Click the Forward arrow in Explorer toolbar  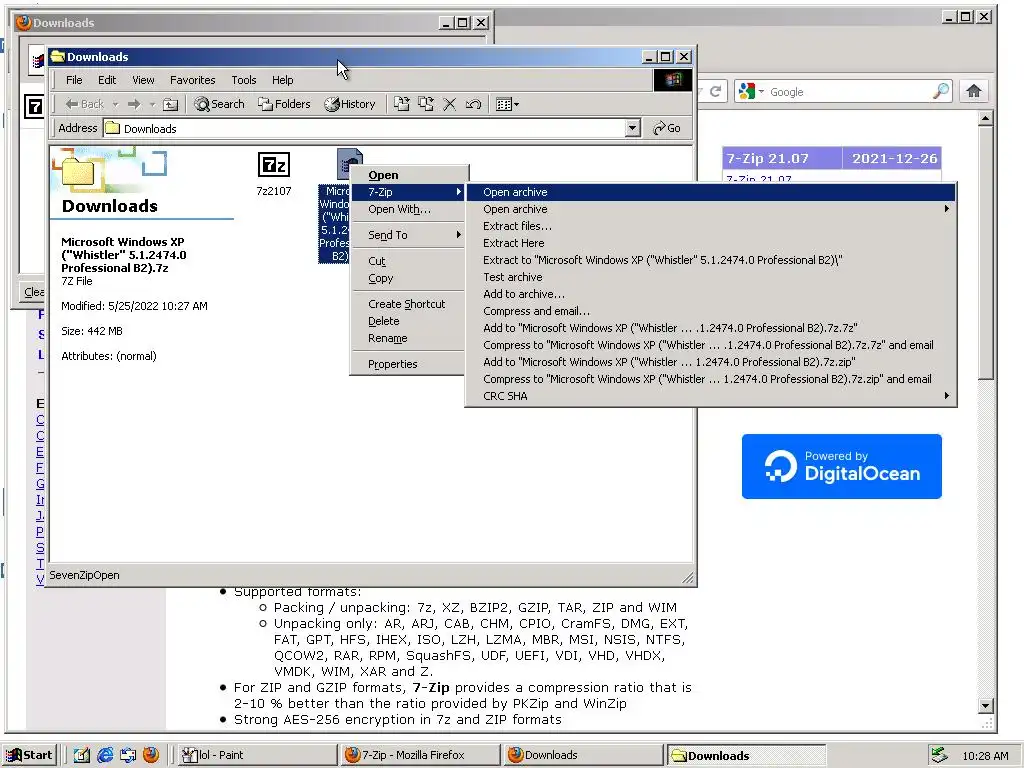coord(134,104)
